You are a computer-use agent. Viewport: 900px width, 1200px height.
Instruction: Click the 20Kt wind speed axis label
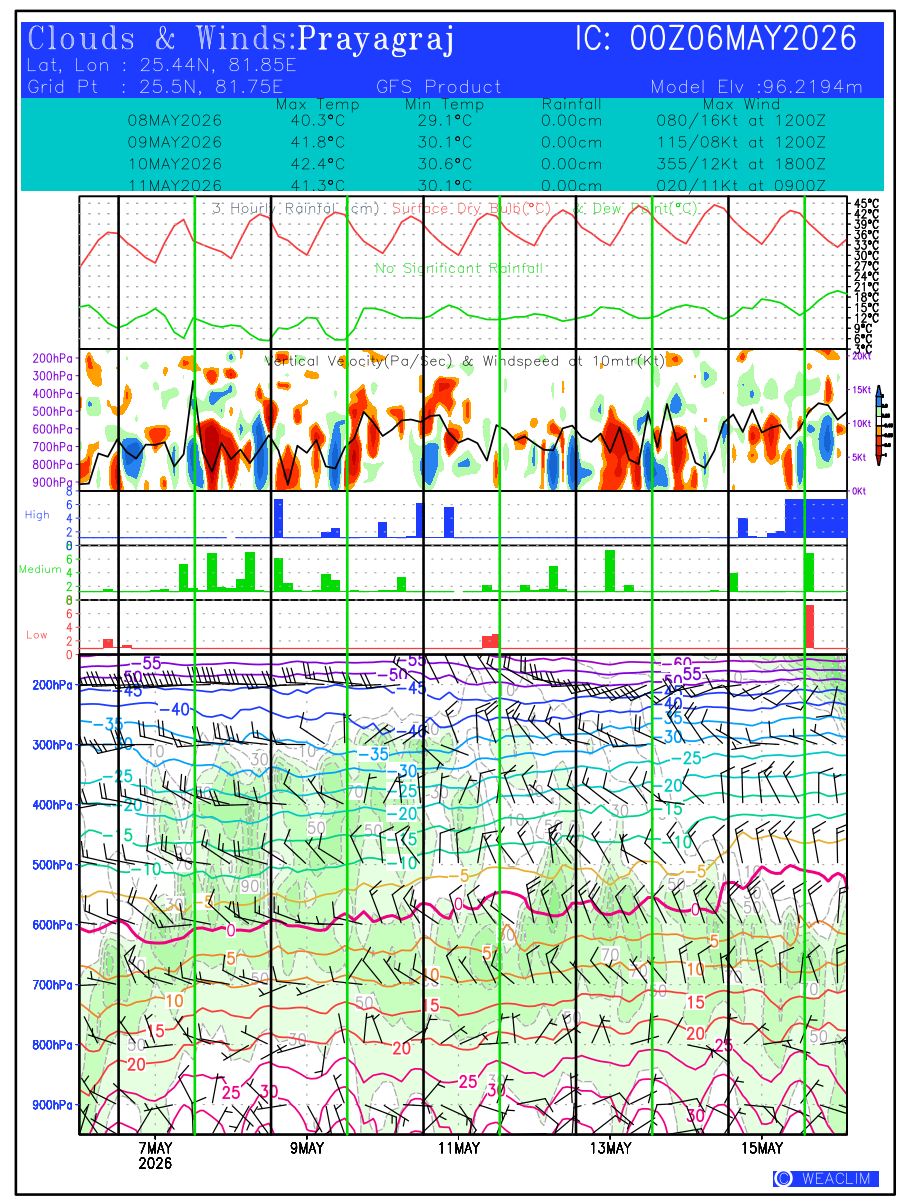pos(861,355)
